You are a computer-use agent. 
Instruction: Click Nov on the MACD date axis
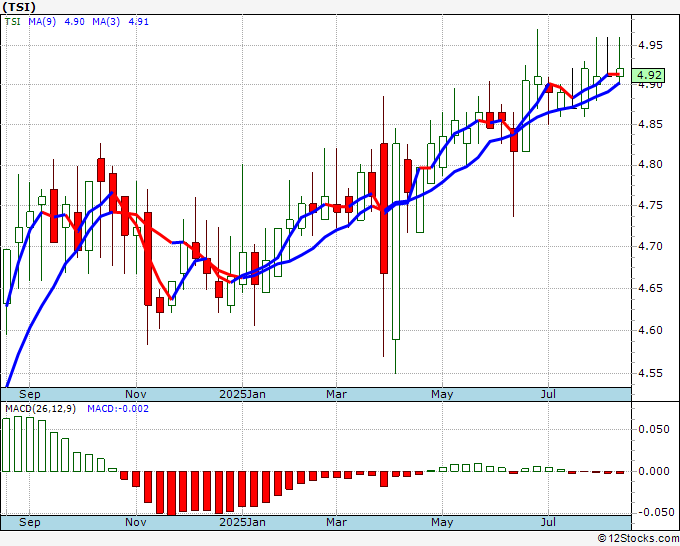(x=136, y=522)
